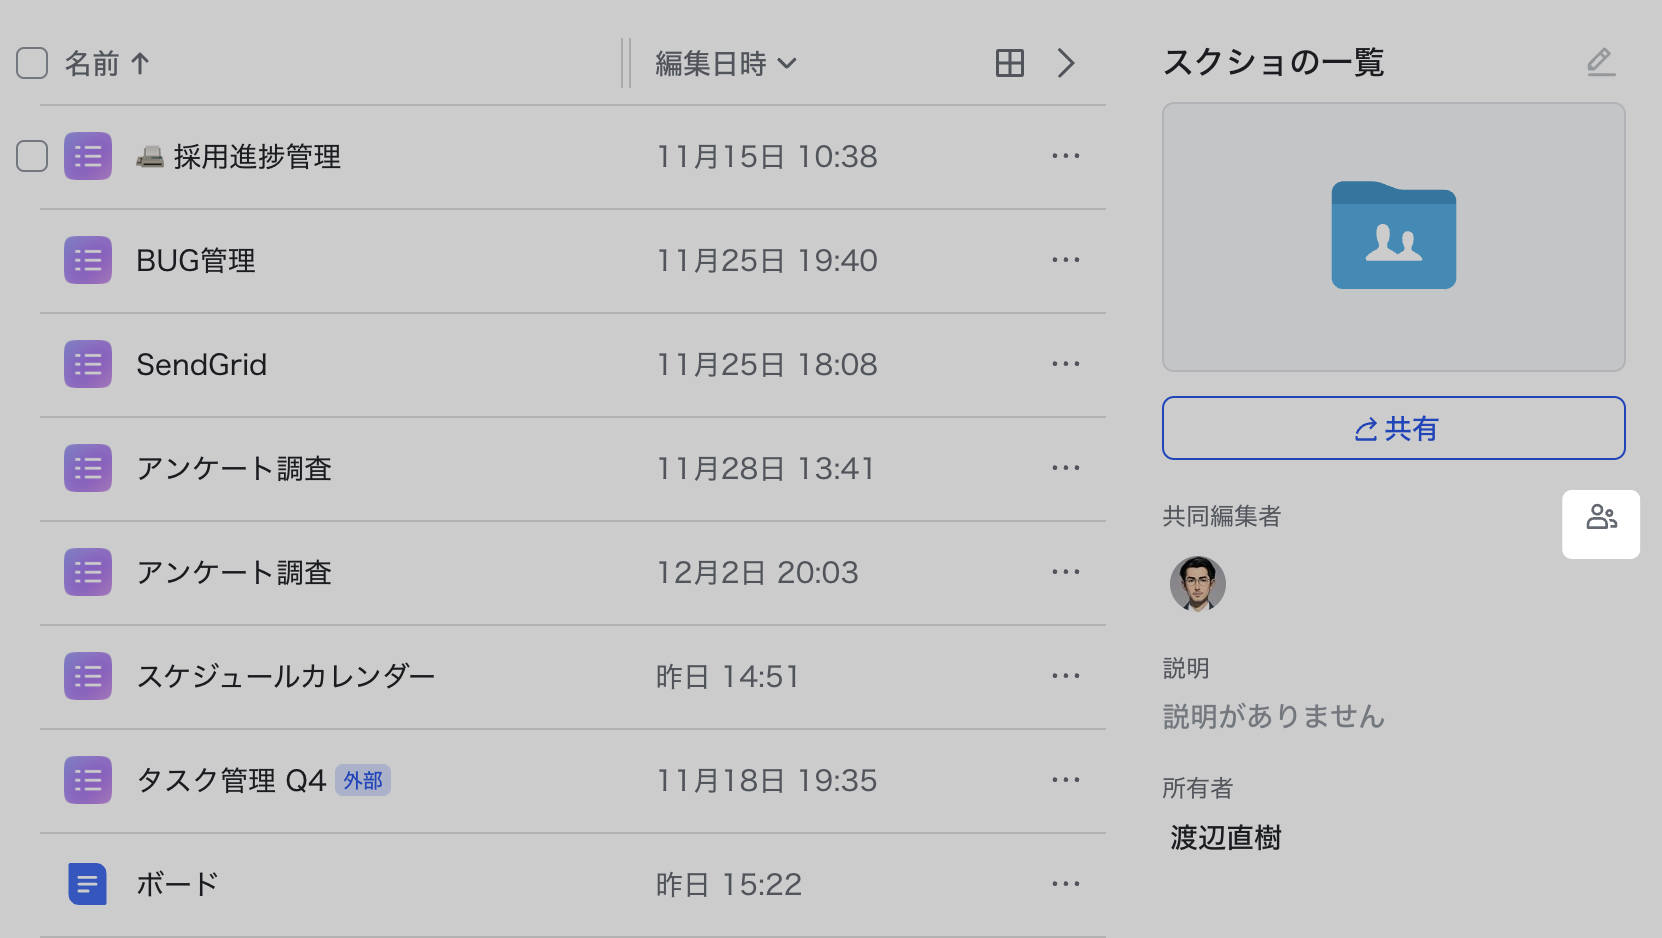Click the collaborator avatar photo
Viewport: 1662px width, 938px height.
point(1198,584)
